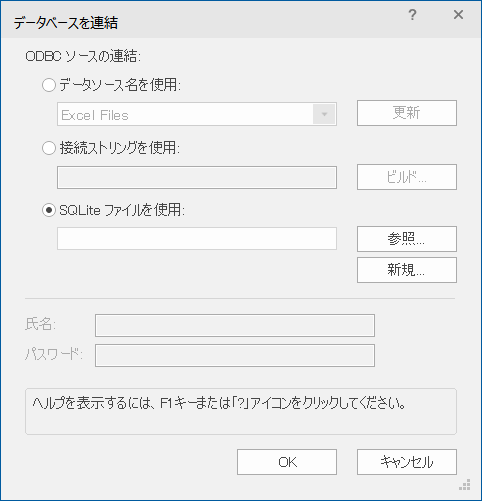
Task: Close the データベースを連結 dialog
Action: [458, 15]
